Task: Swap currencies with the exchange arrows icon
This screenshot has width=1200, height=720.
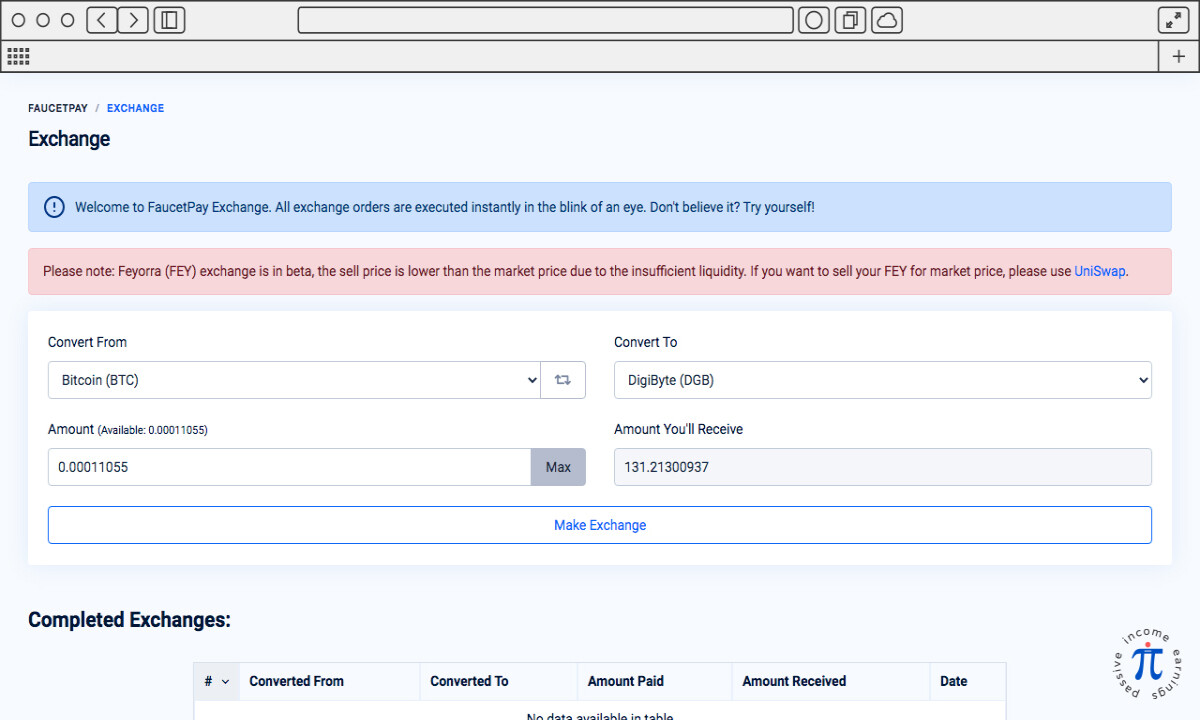Action: (x=563, y=380)
